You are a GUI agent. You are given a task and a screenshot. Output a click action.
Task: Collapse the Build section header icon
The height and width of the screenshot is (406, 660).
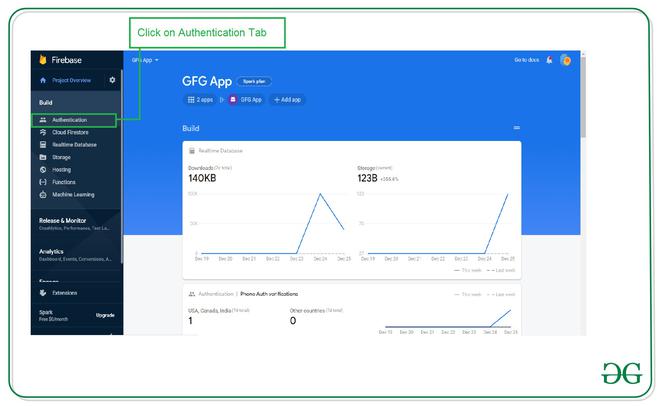coord(516,127)
